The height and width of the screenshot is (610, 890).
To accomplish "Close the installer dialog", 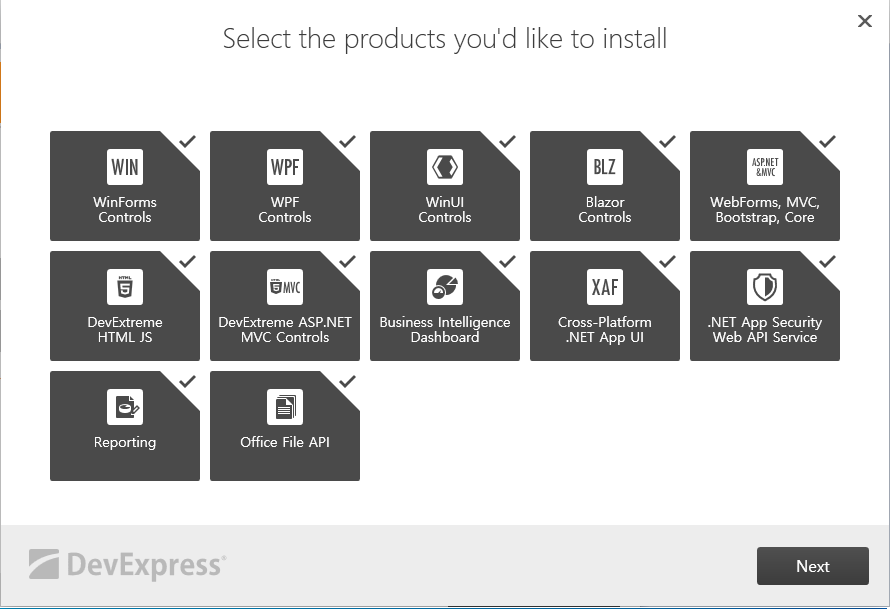I will click(865, 21).
